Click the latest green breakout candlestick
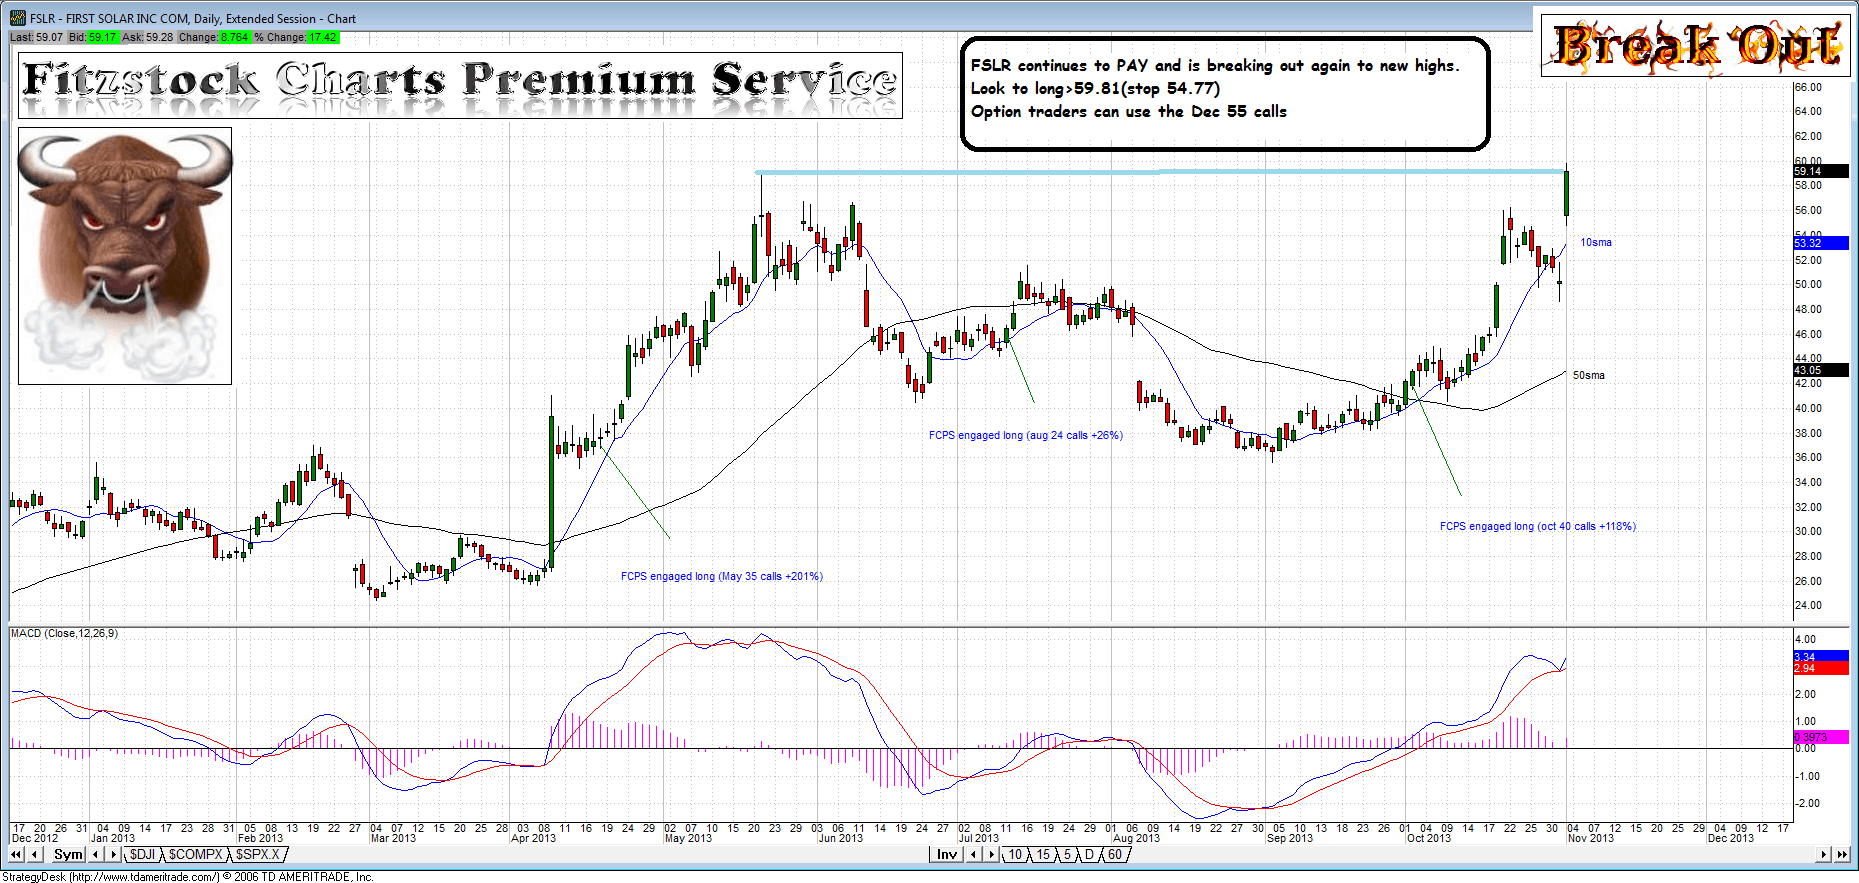 [x=1566, y=193]
